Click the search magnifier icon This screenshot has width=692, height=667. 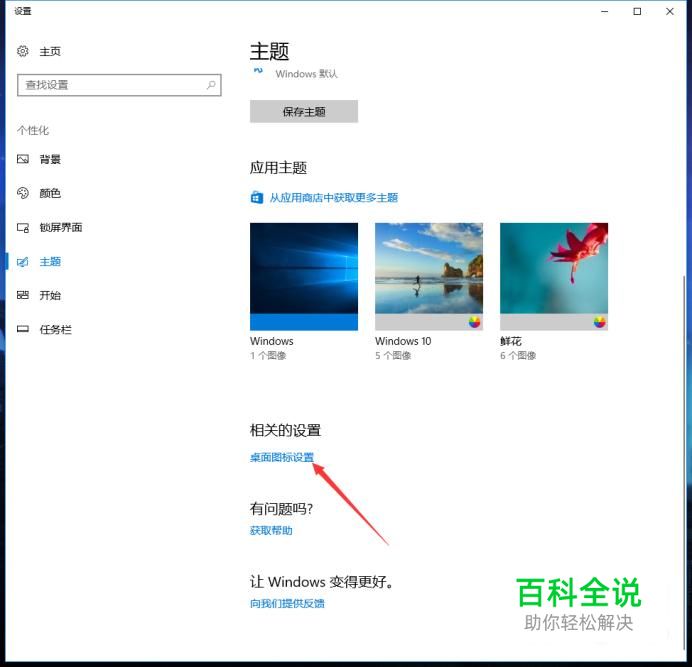point(211,84)
